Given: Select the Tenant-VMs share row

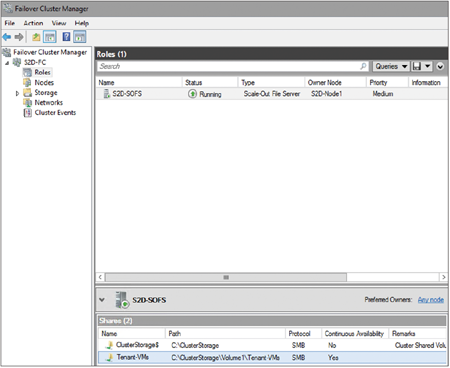Looking at the screenshot, I should [x=272, y=357].
